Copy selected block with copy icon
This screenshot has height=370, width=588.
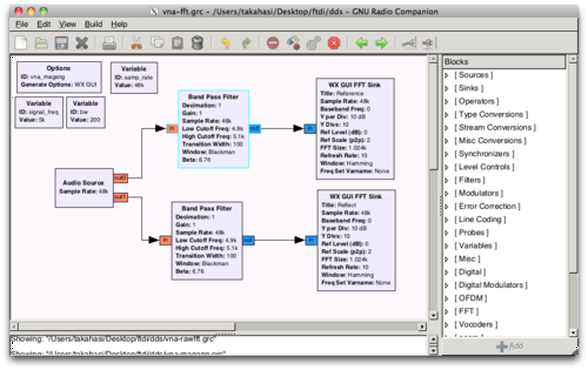157,43
